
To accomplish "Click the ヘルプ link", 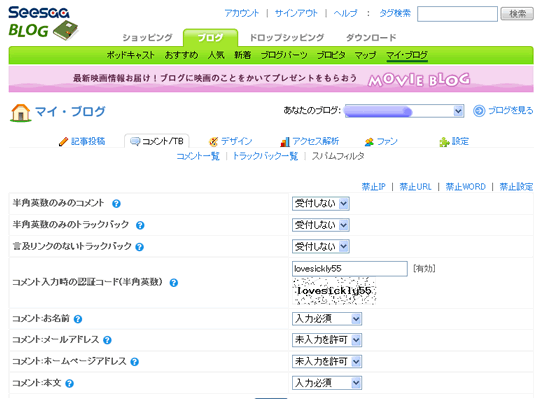I will click(345, 13).
